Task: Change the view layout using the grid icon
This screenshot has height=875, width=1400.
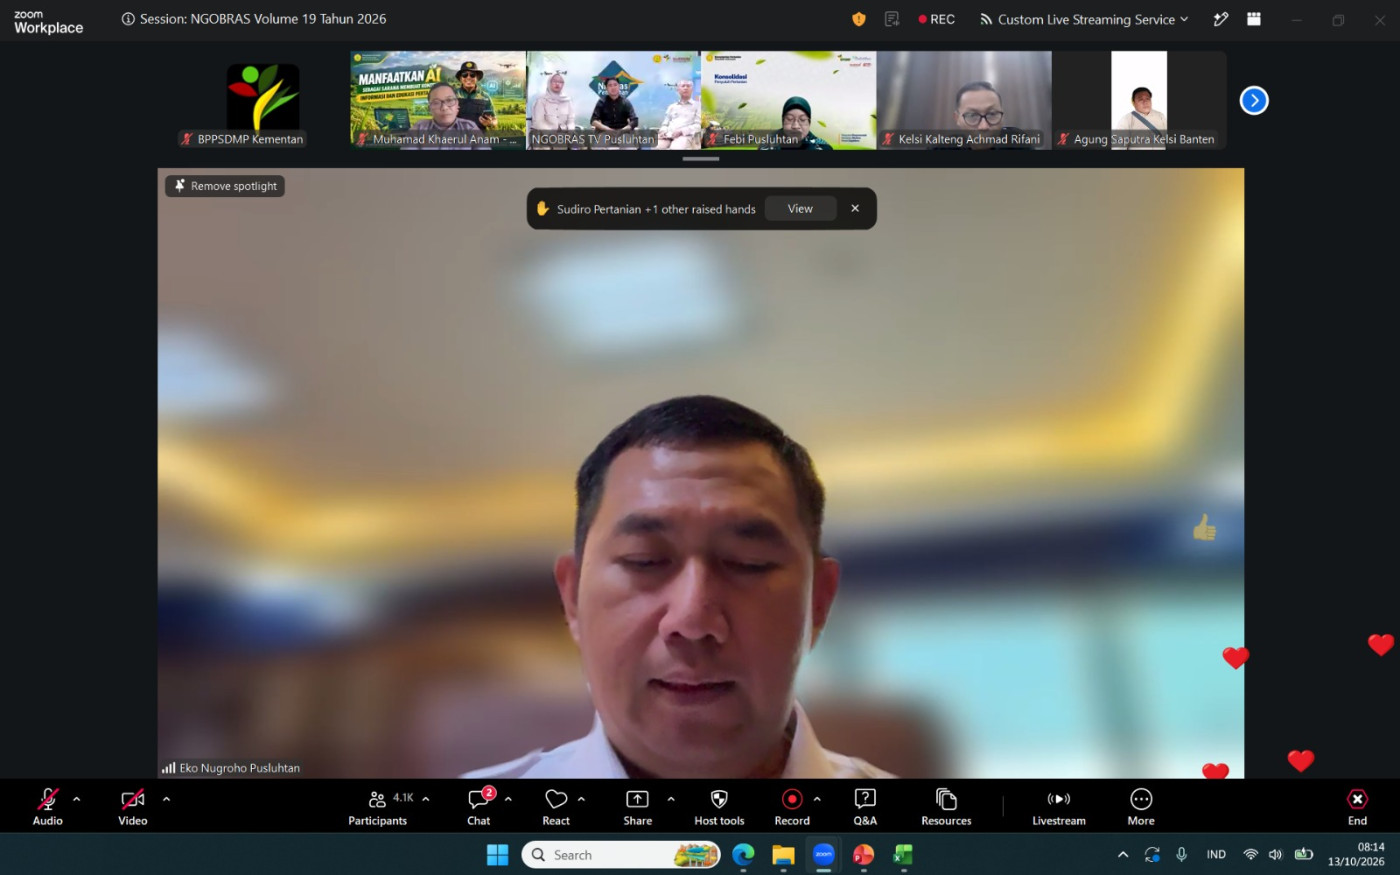Action: tap(1254, 19)
